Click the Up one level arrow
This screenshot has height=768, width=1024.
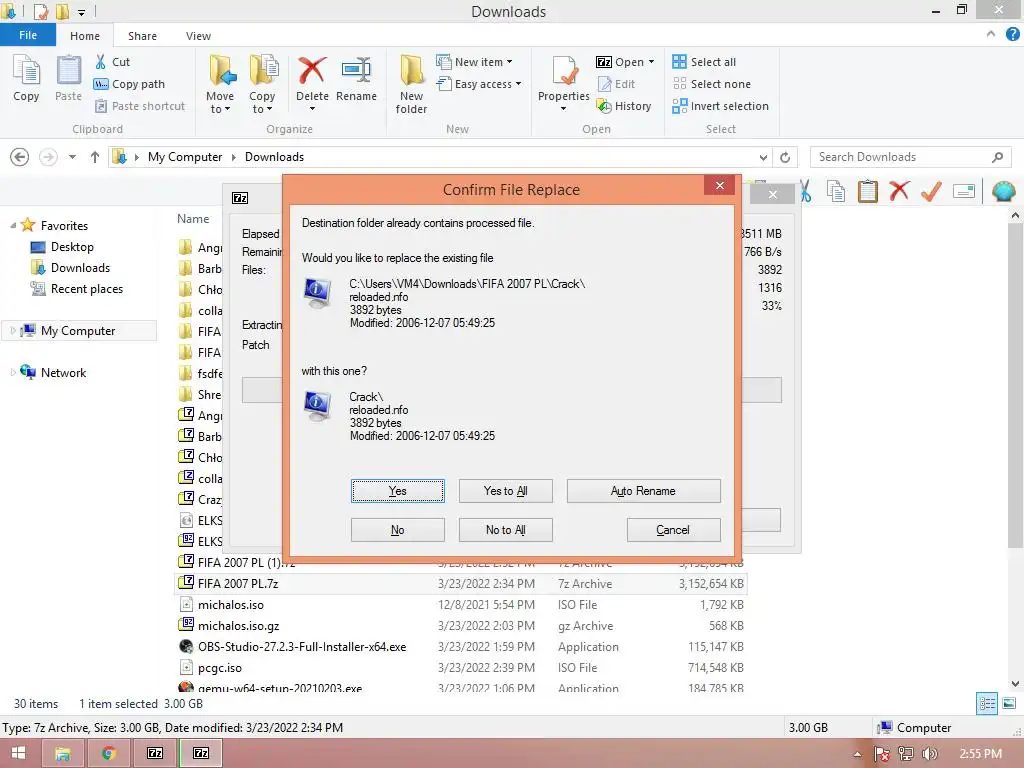point(95,157)
